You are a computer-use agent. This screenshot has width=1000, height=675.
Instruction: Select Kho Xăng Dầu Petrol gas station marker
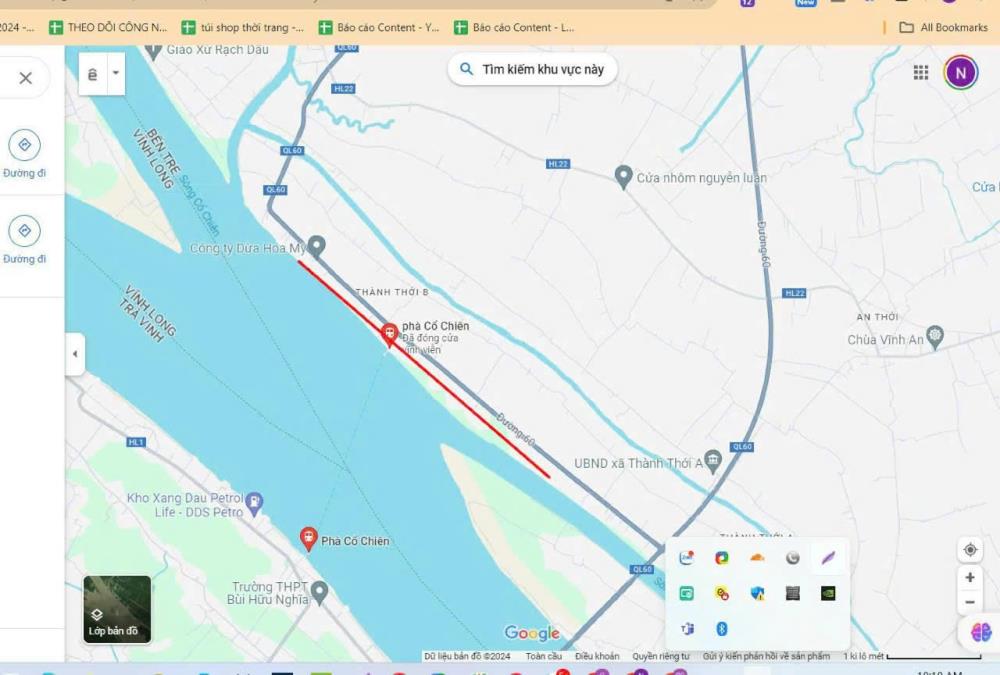[x=254, y=503]
